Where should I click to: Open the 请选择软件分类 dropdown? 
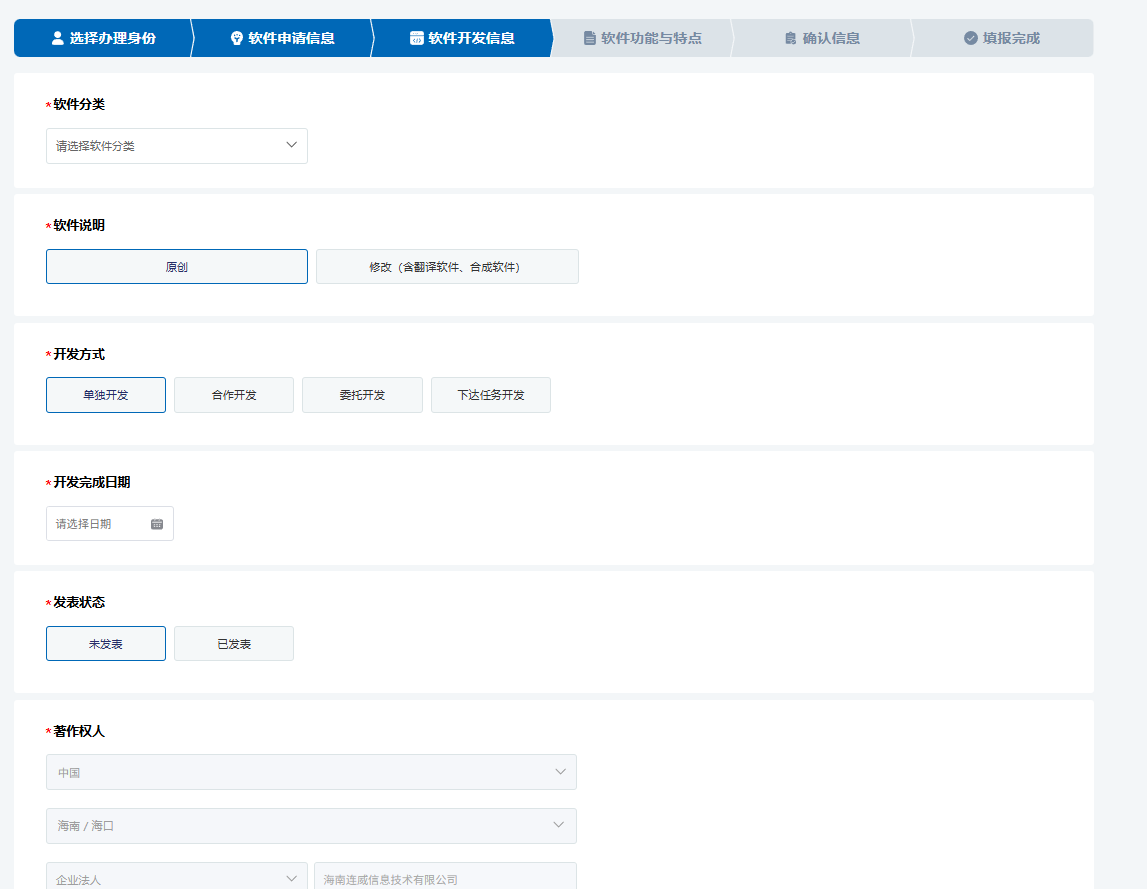coord(177,146)
